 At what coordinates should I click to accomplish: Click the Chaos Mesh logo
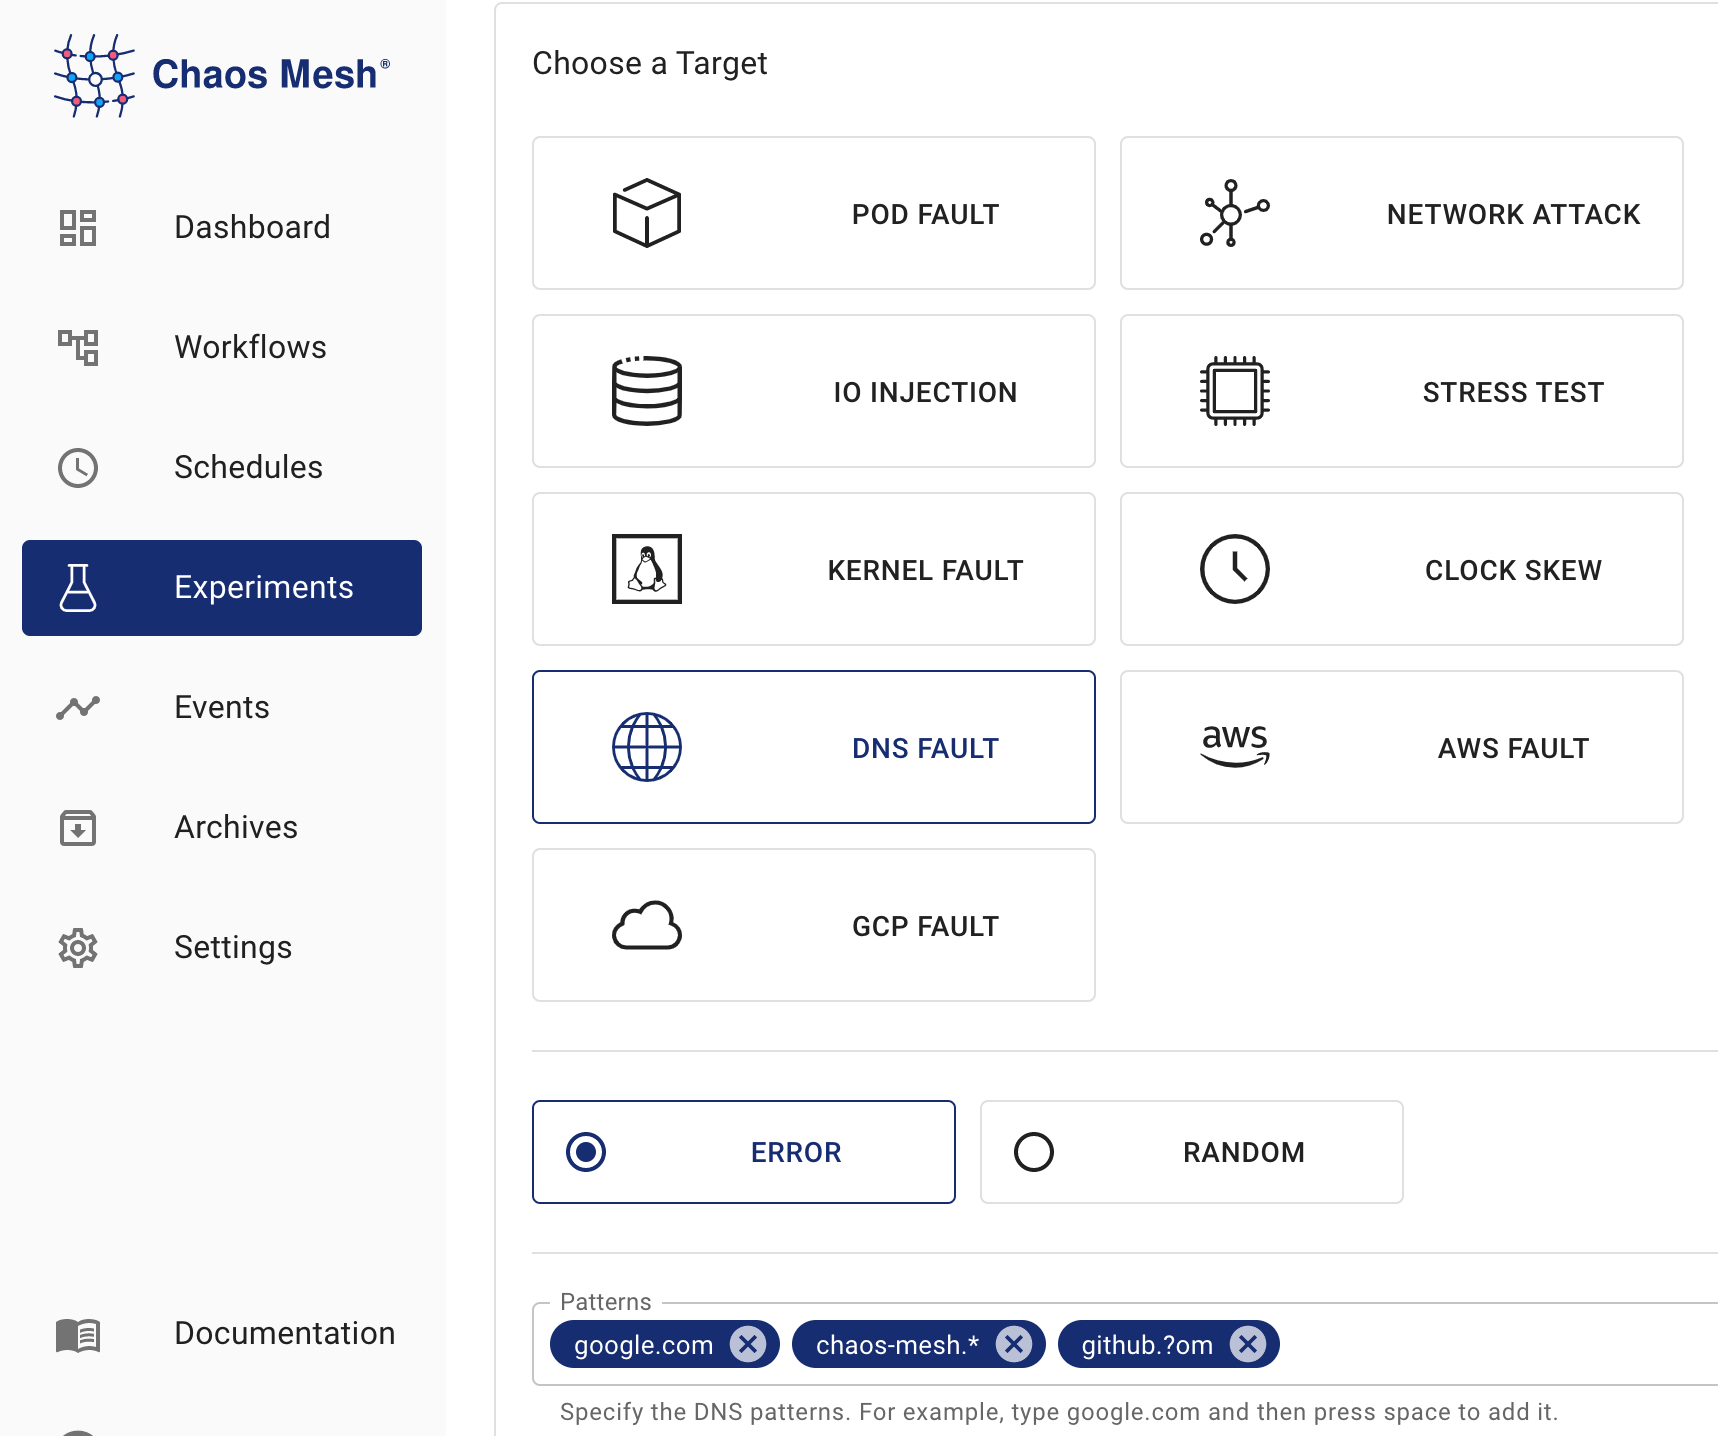pyautogui.click(x=221, y=75)
